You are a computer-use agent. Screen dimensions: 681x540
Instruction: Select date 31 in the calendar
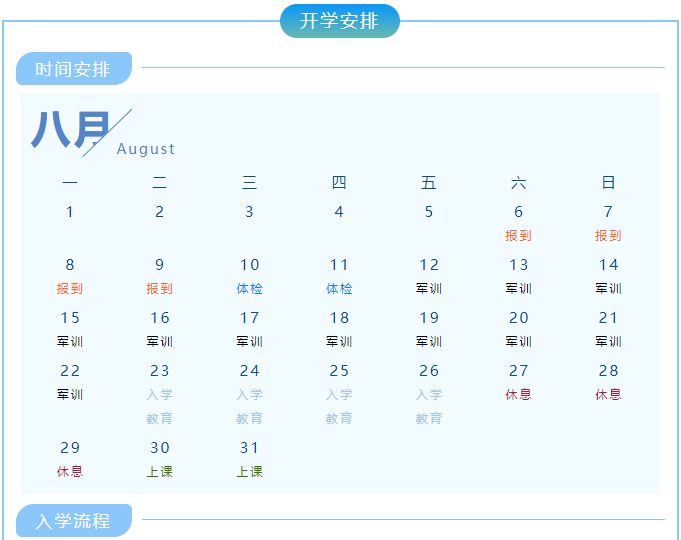[x=249, y=447]
